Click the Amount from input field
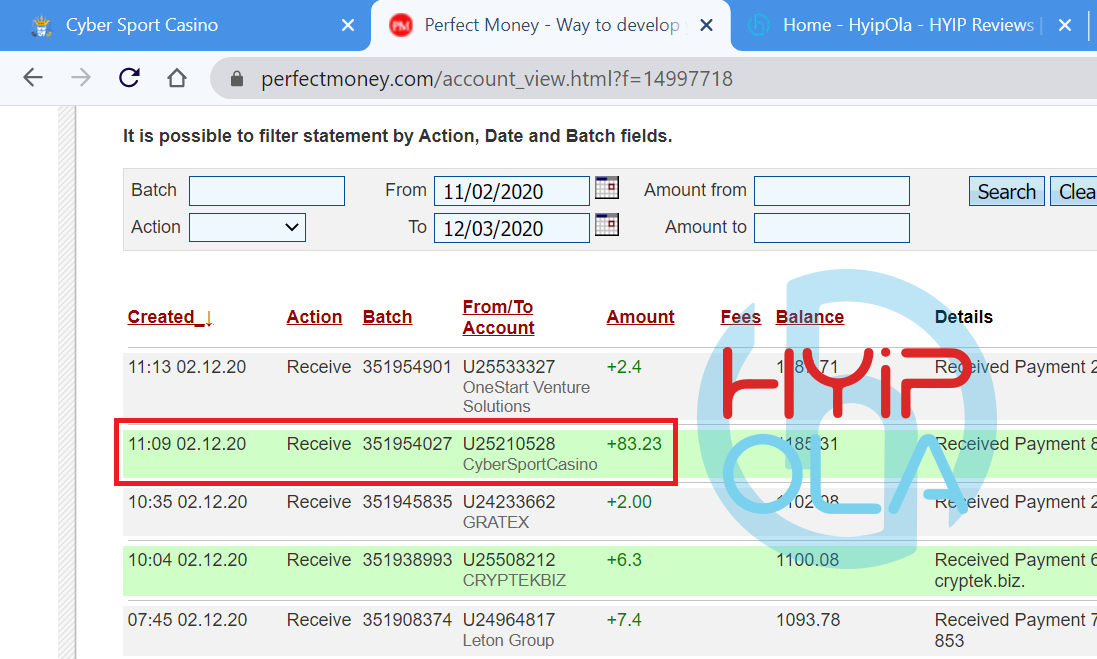The height and width of the screenshot is (659, 1097). [x=832, y=191]
